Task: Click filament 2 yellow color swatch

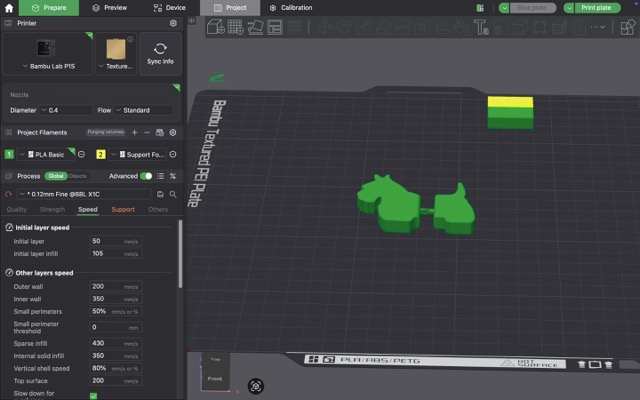Action: [100, 154]
